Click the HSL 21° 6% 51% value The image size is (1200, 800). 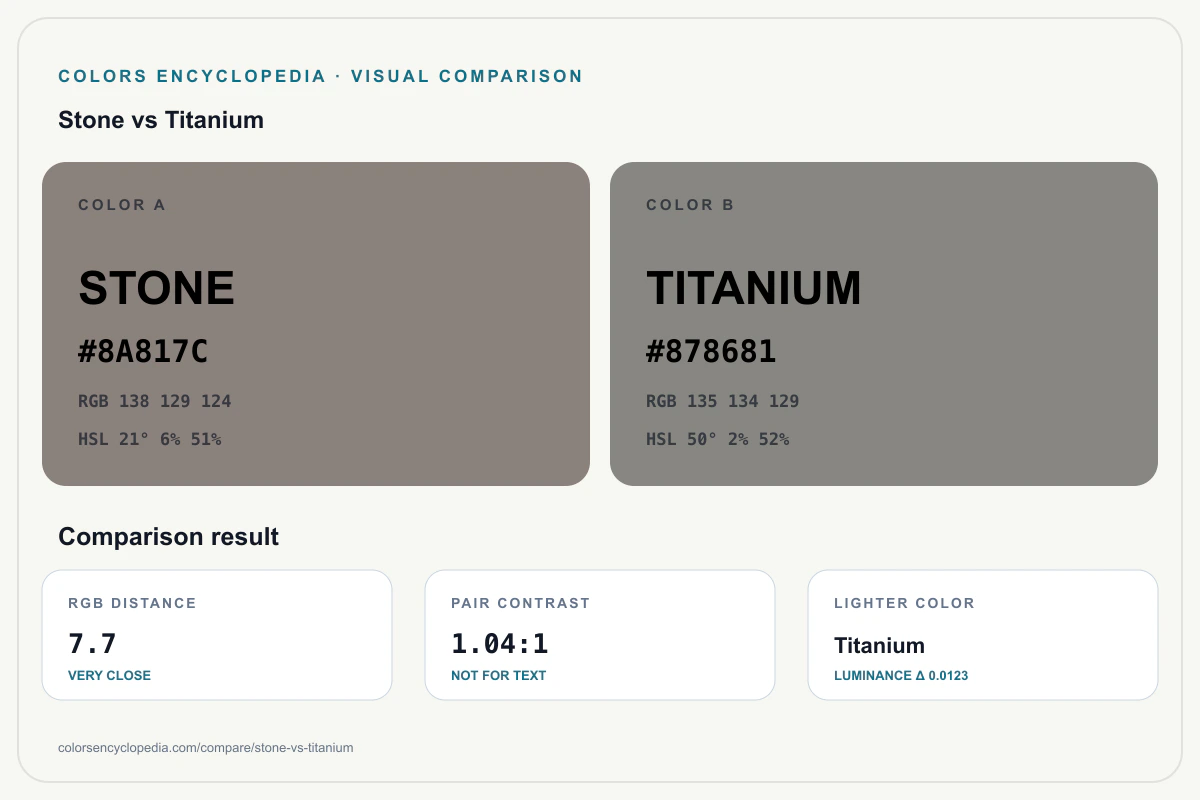pos(150,439)
